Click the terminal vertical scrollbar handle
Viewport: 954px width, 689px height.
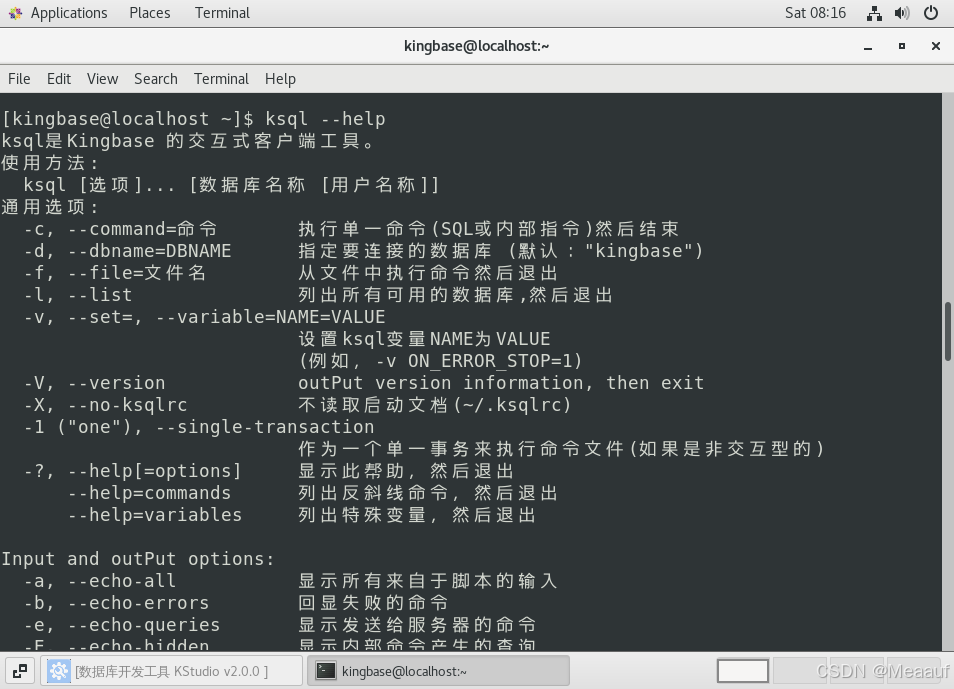(948, 331)
